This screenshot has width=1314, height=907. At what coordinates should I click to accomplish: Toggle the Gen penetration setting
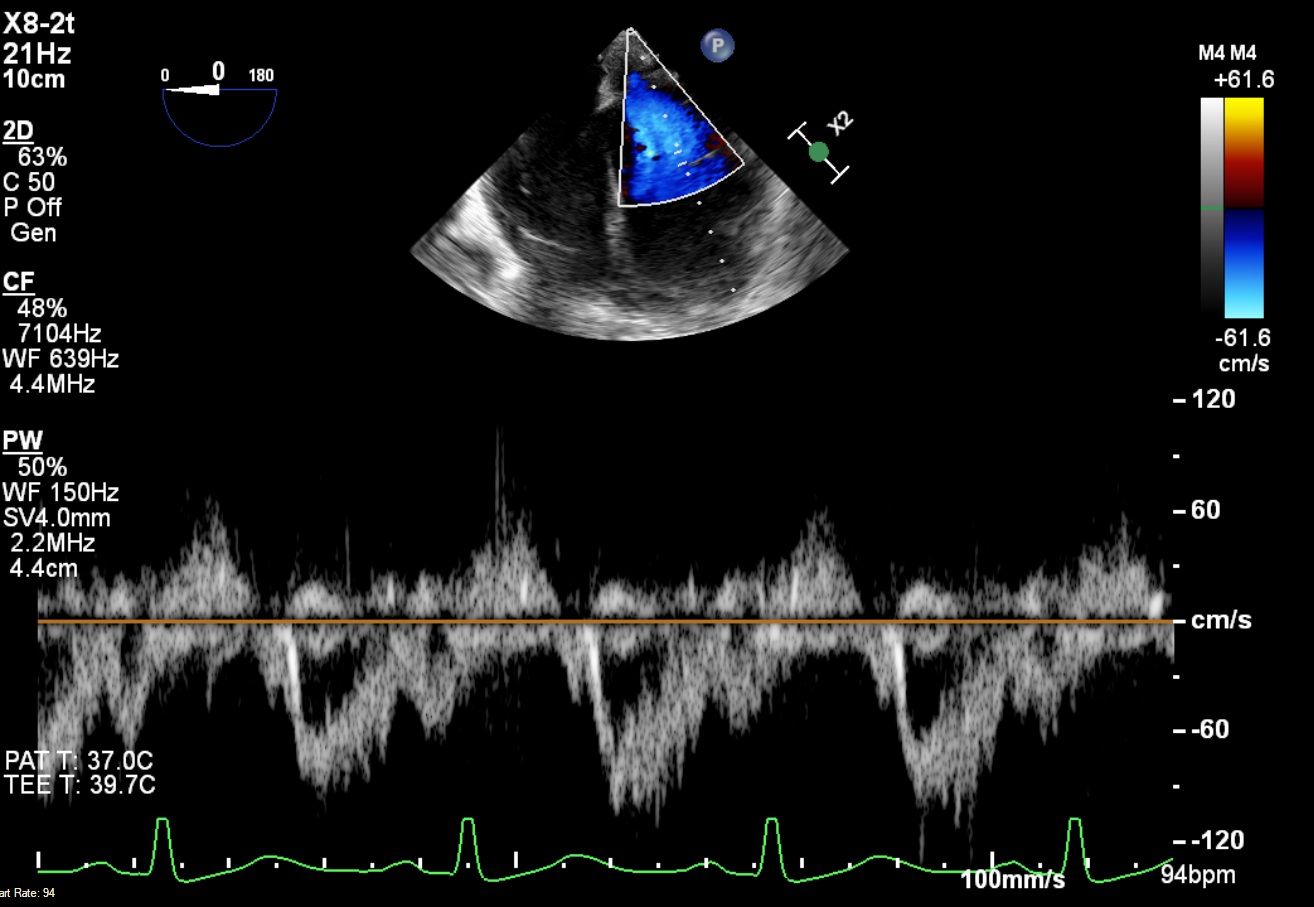33,233
